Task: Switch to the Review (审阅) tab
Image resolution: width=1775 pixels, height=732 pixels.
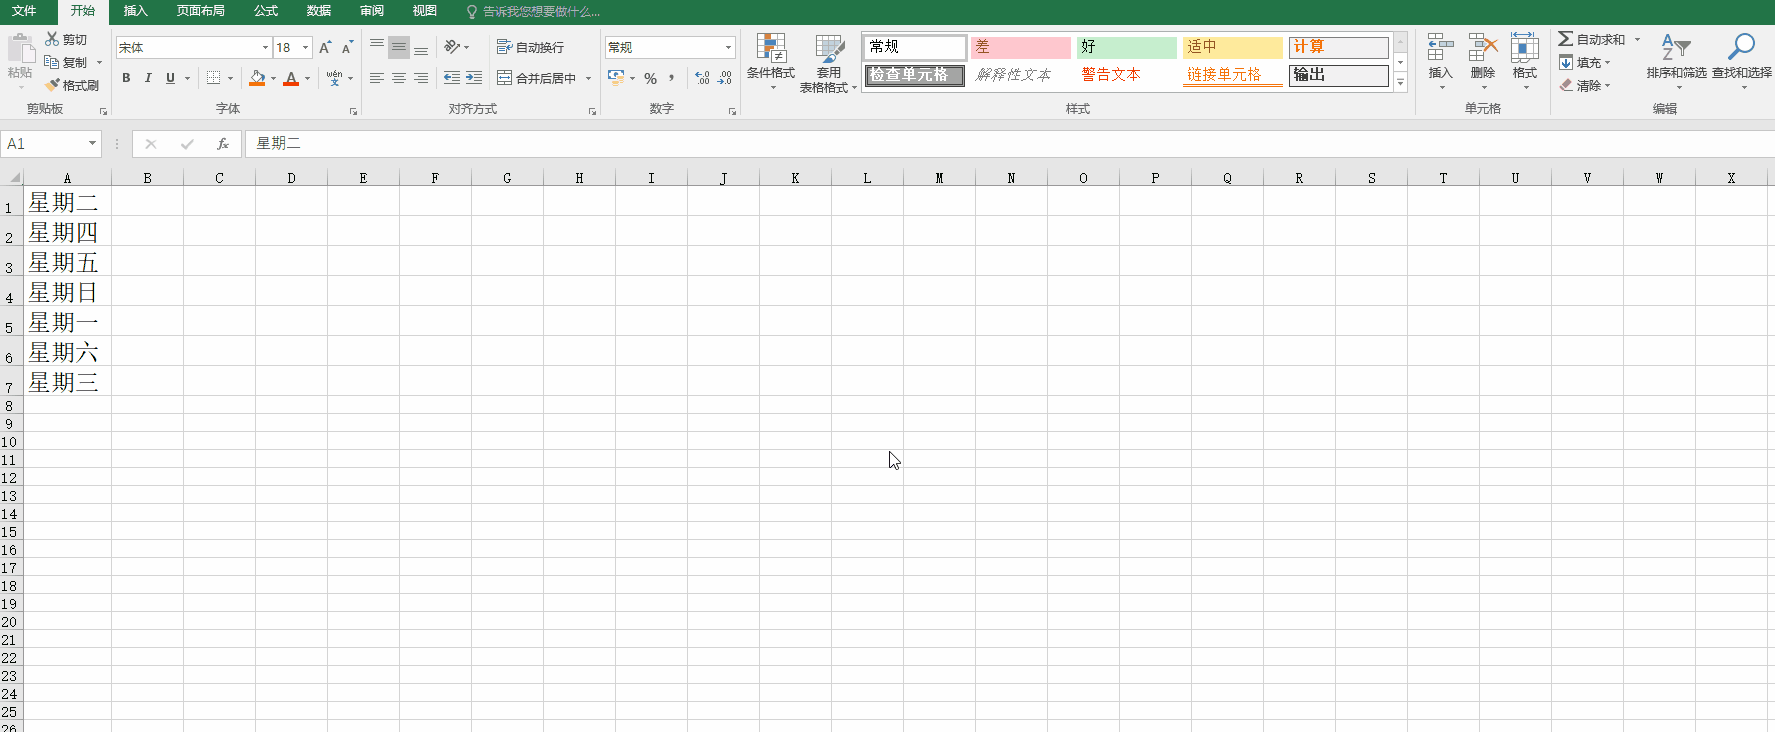Action: click(372, 11)
